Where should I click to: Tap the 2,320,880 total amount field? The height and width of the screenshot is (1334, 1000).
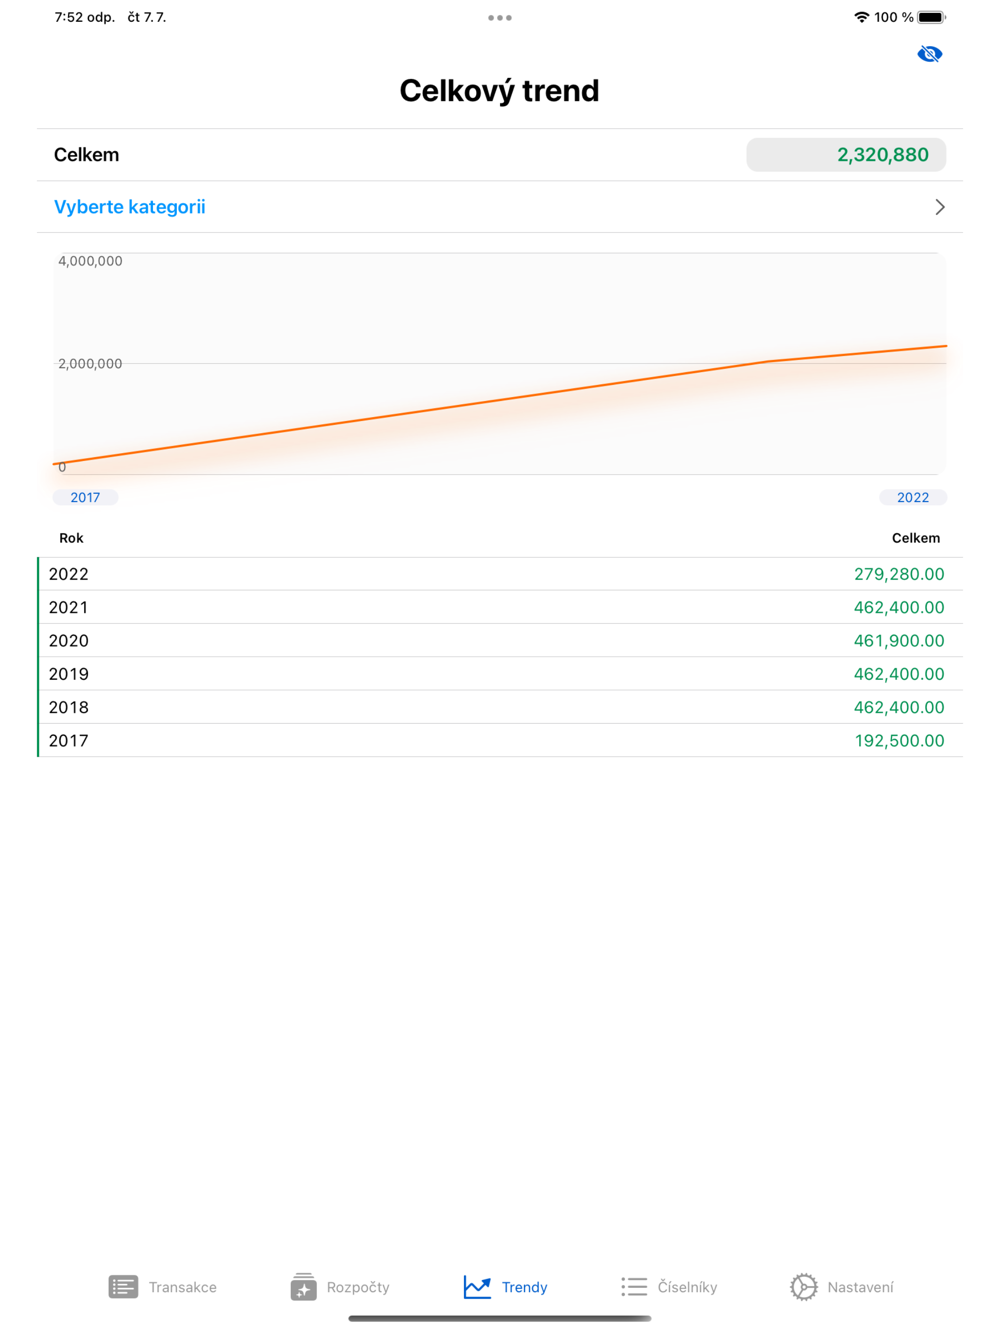[x=846, y=155]
